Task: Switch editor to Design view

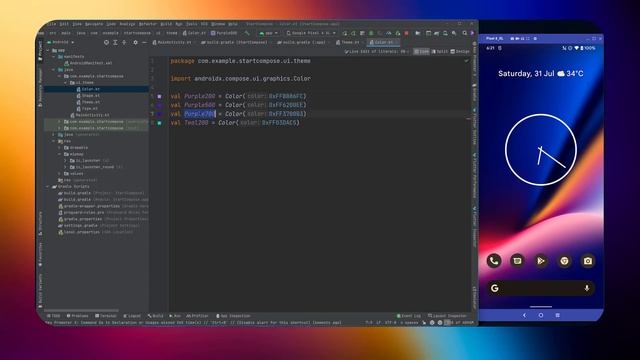Action: click(460, 51)
